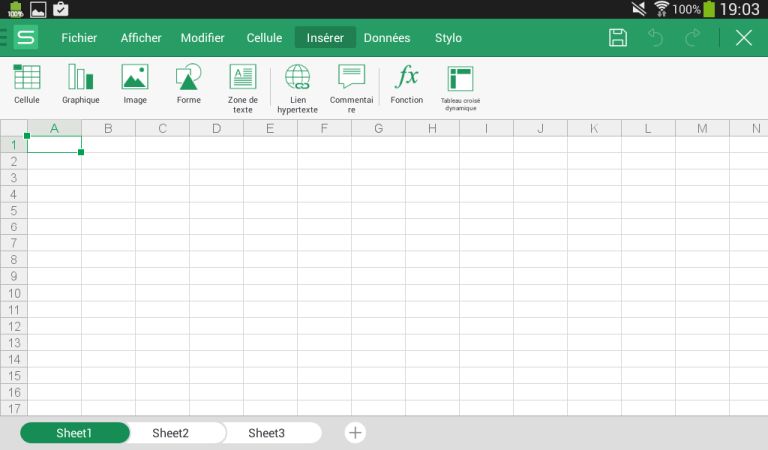
Task: Insert a picture with the Image icon
Action: (135, 84)
